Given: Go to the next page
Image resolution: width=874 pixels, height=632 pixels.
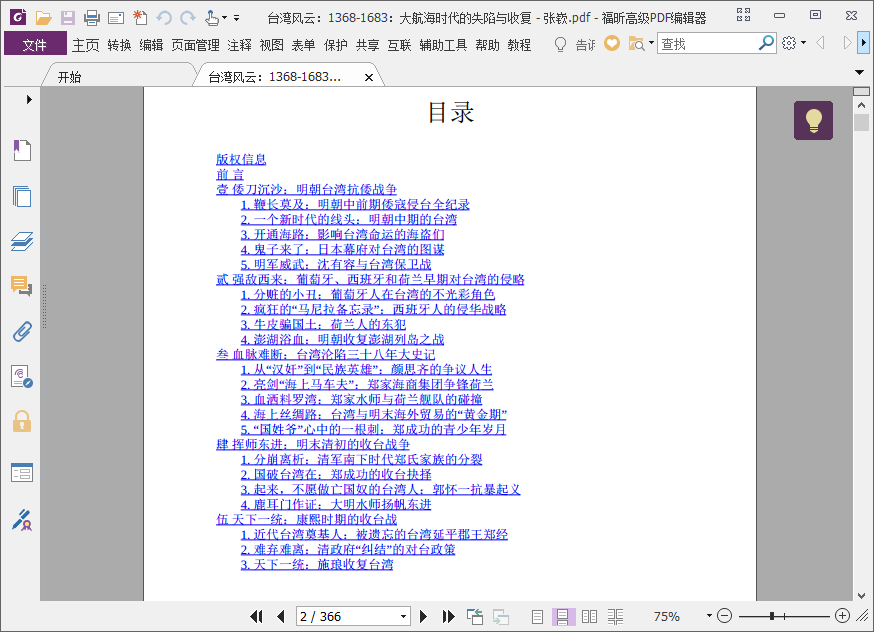Looking at the screenshot, I should [x=423, y=616].
